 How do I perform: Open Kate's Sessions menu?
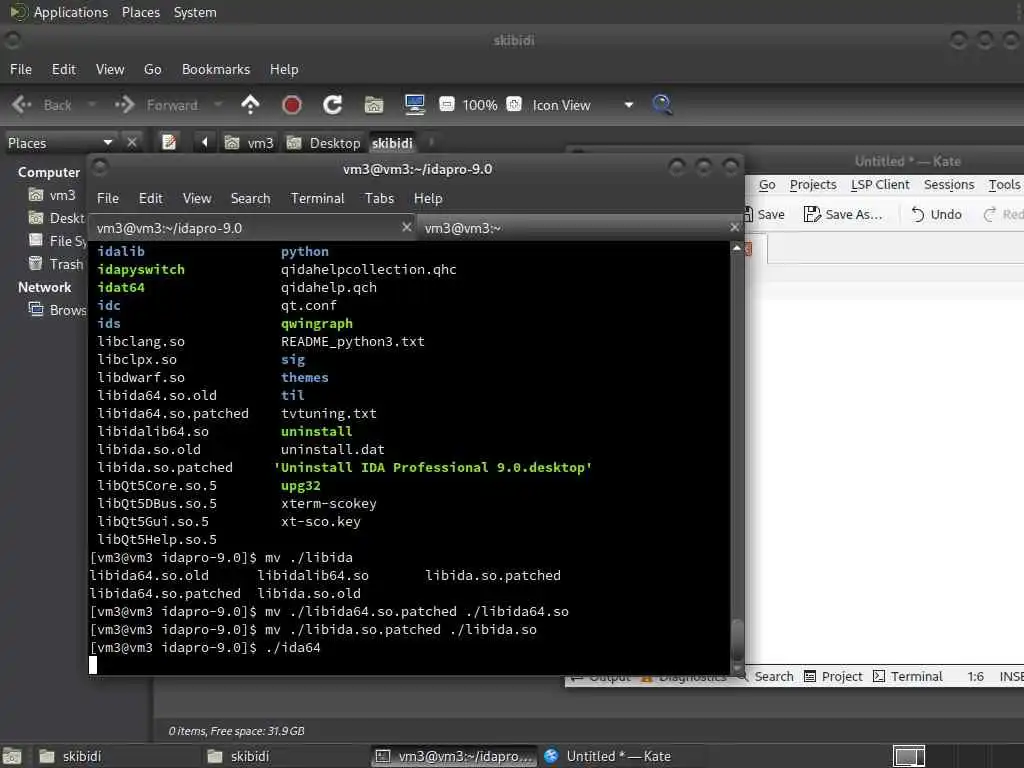pyautogui.click(x=949, y=185)
